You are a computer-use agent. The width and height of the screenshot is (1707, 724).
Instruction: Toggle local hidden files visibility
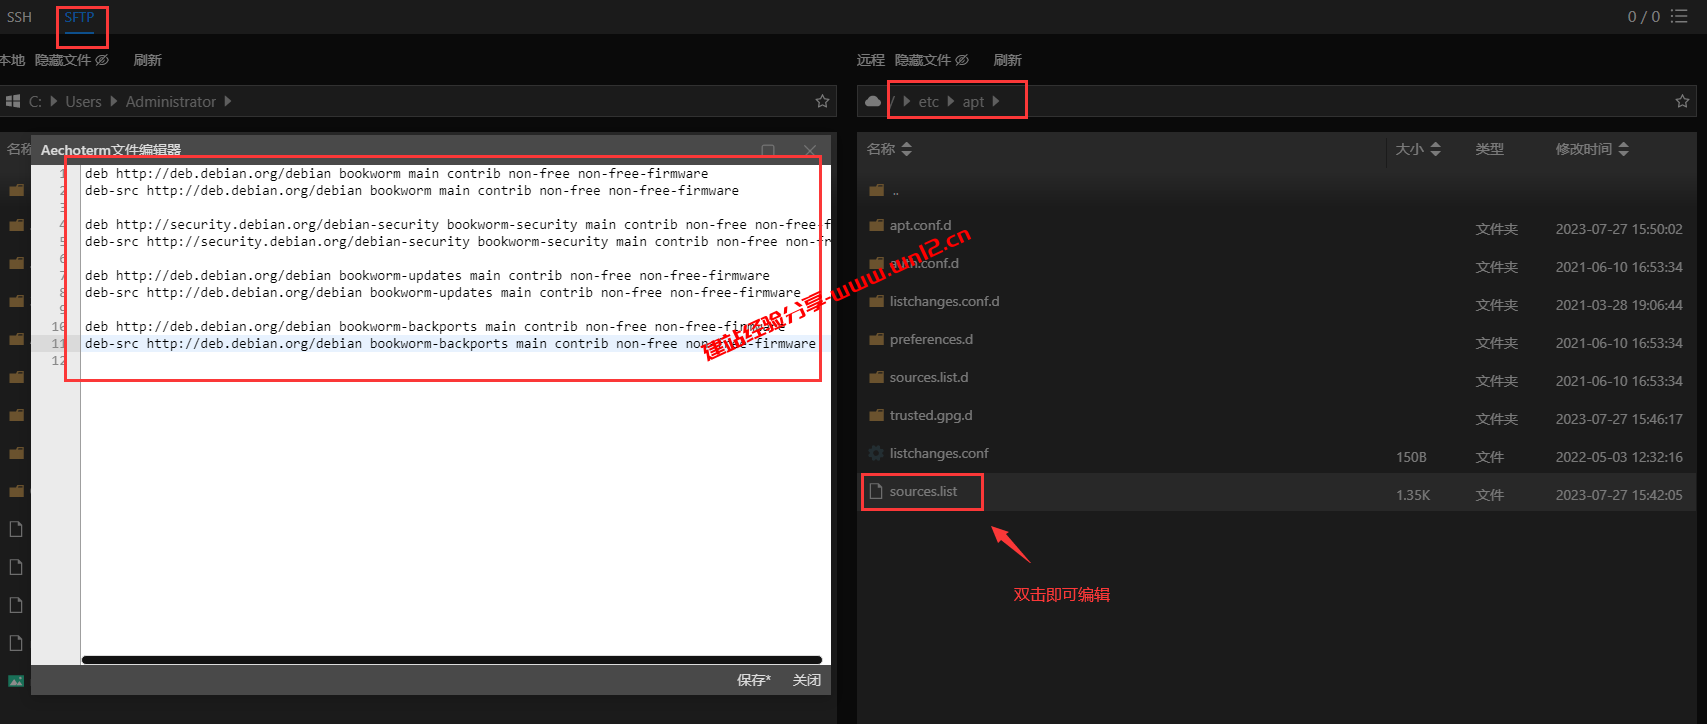(72, 60)
